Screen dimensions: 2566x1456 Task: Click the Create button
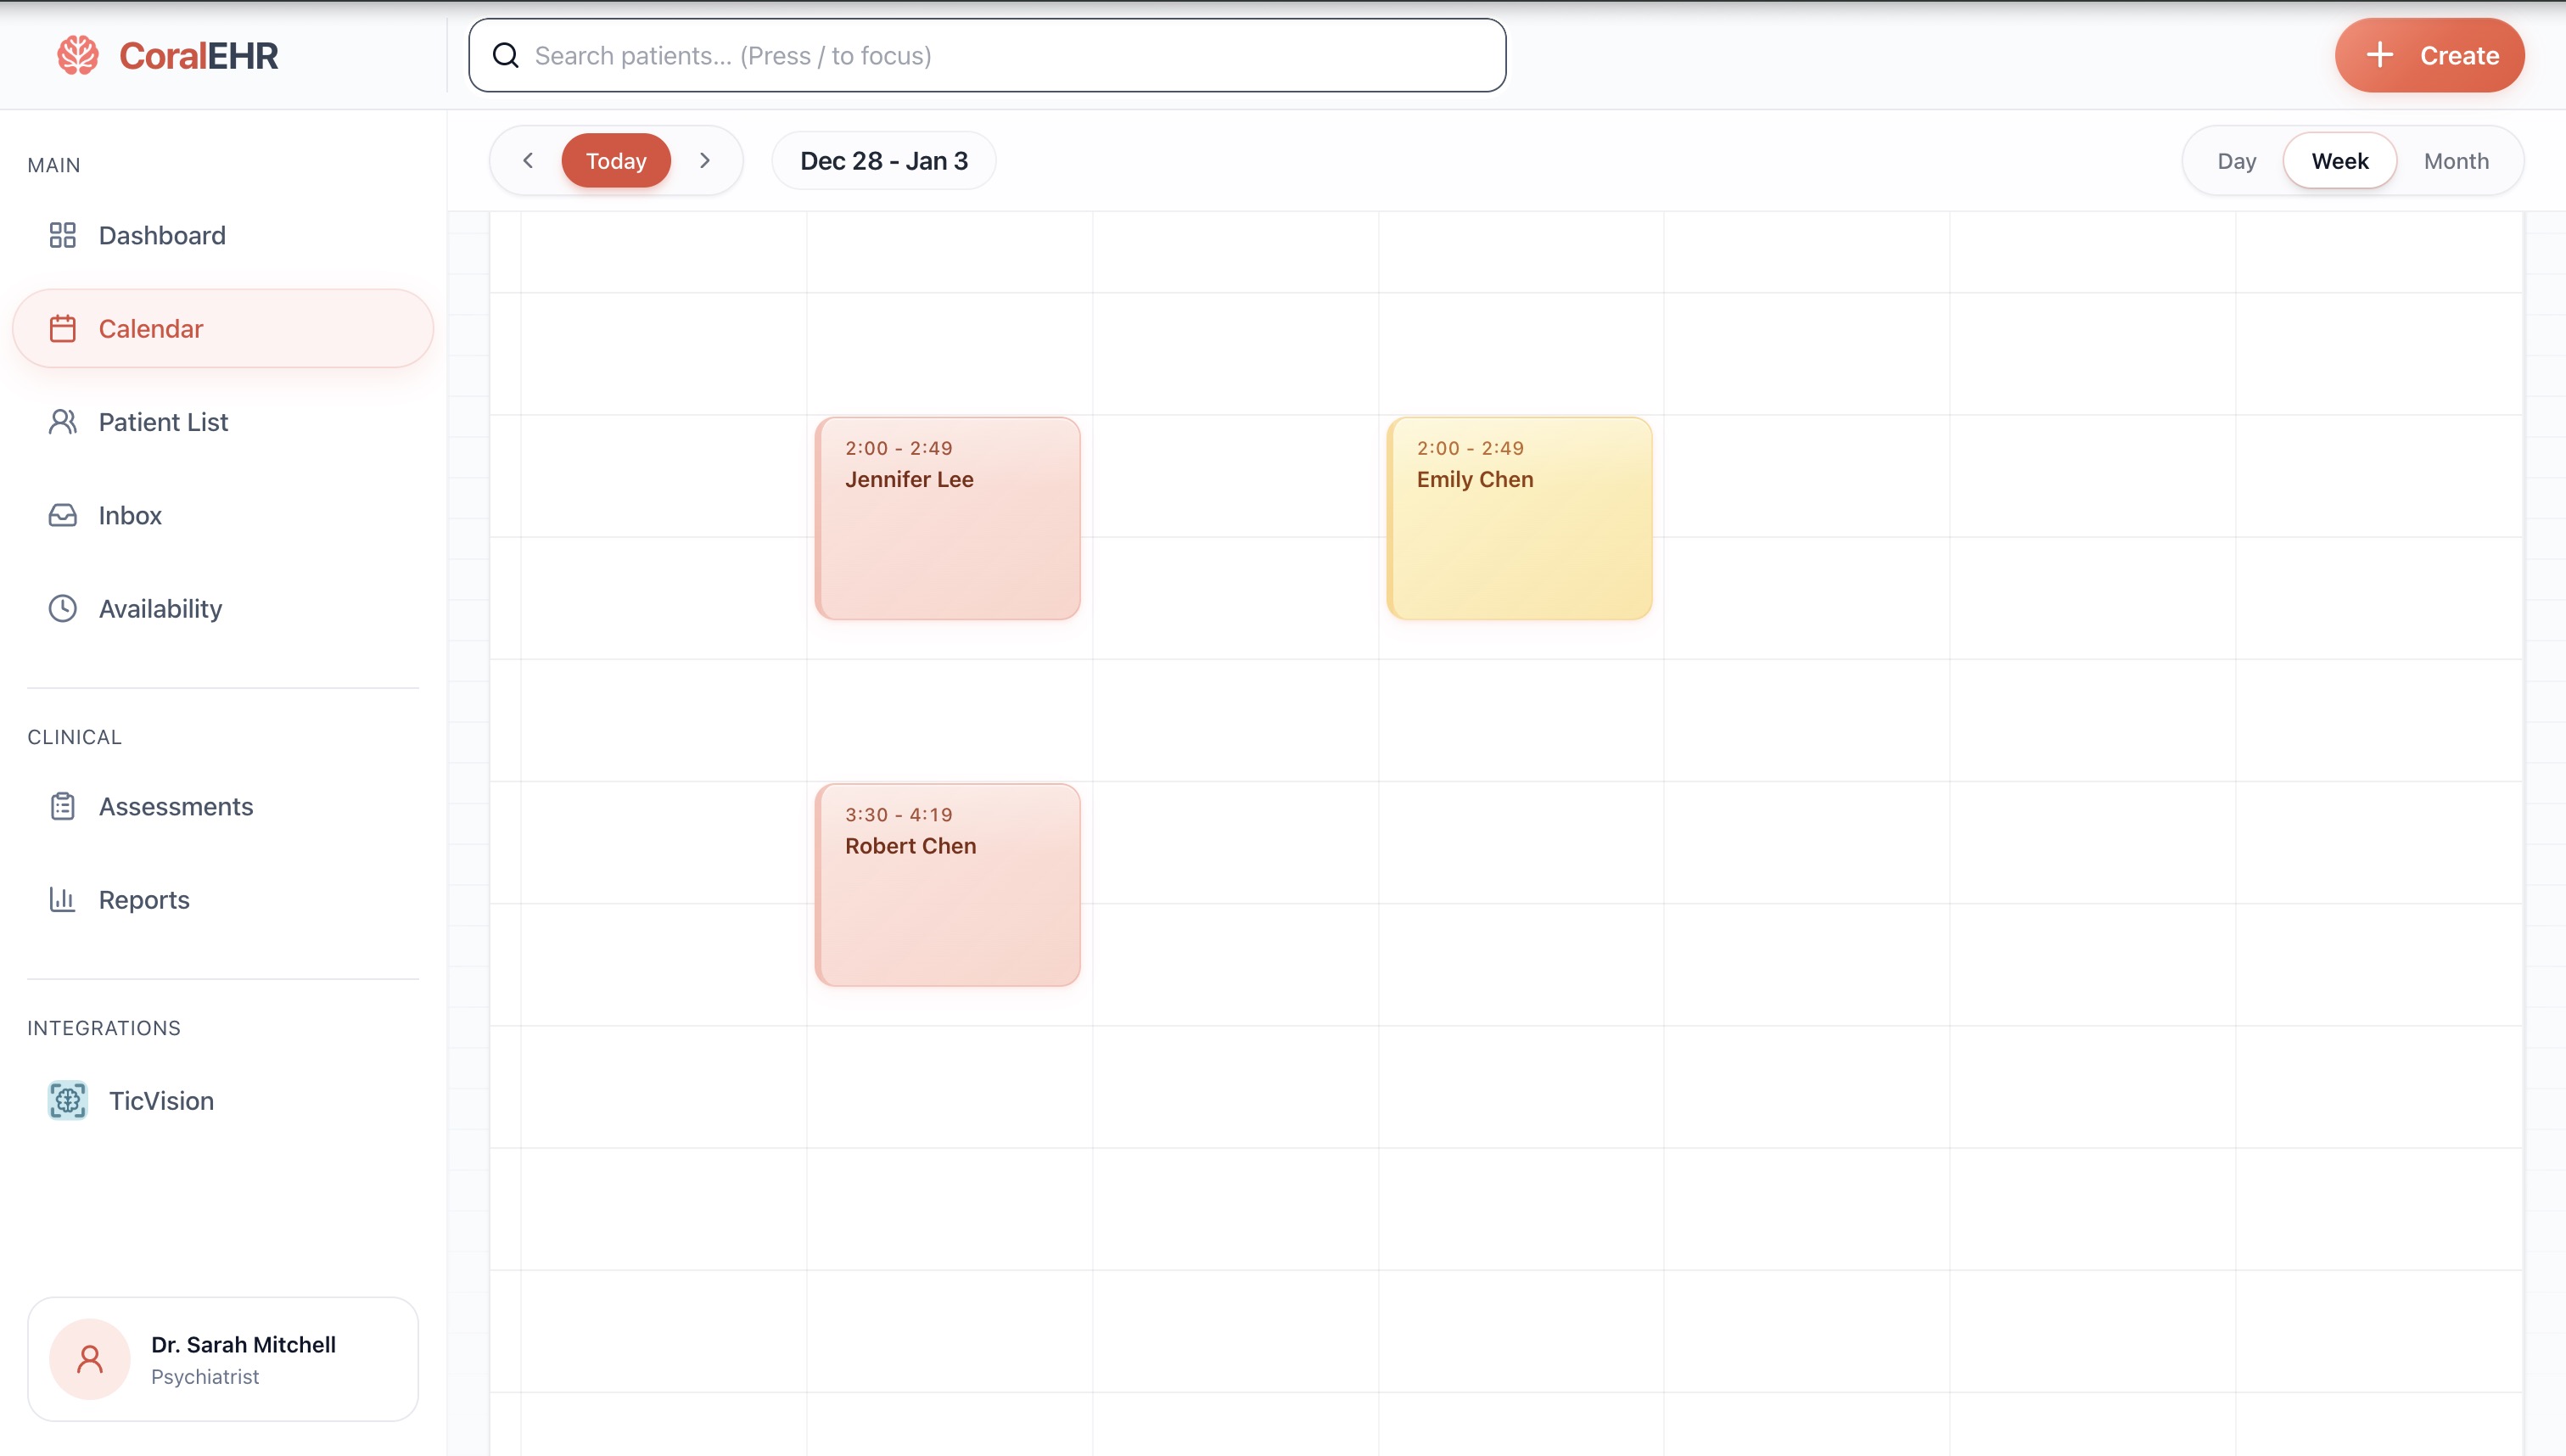tap(2430, 55)
